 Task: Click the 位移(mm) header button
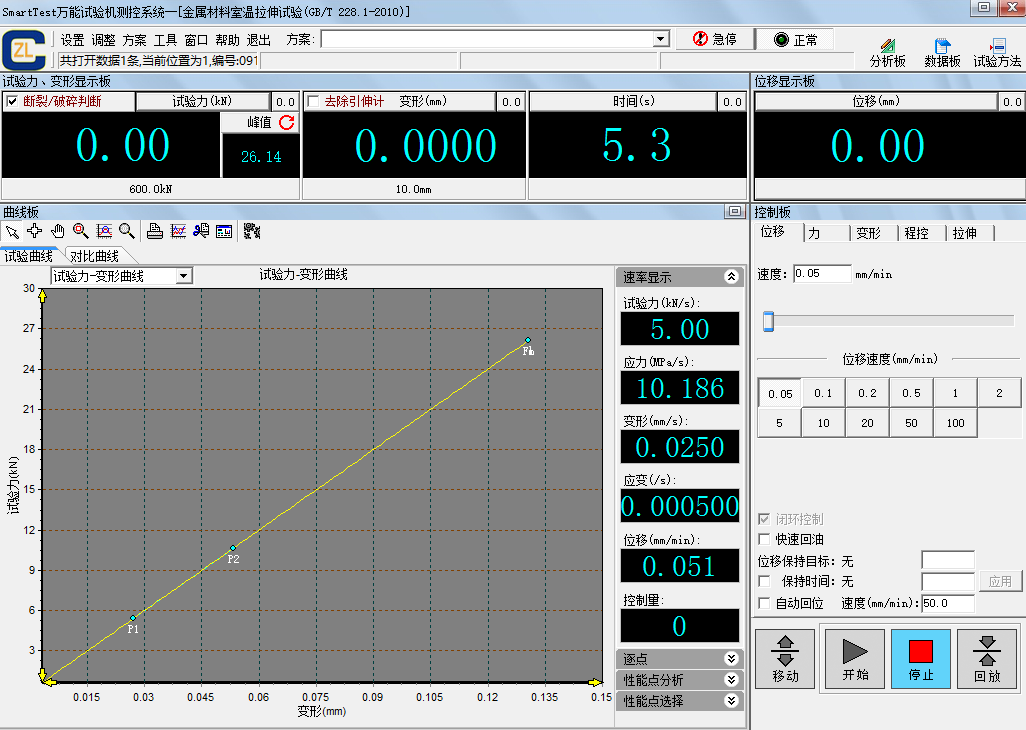(876, 101)
